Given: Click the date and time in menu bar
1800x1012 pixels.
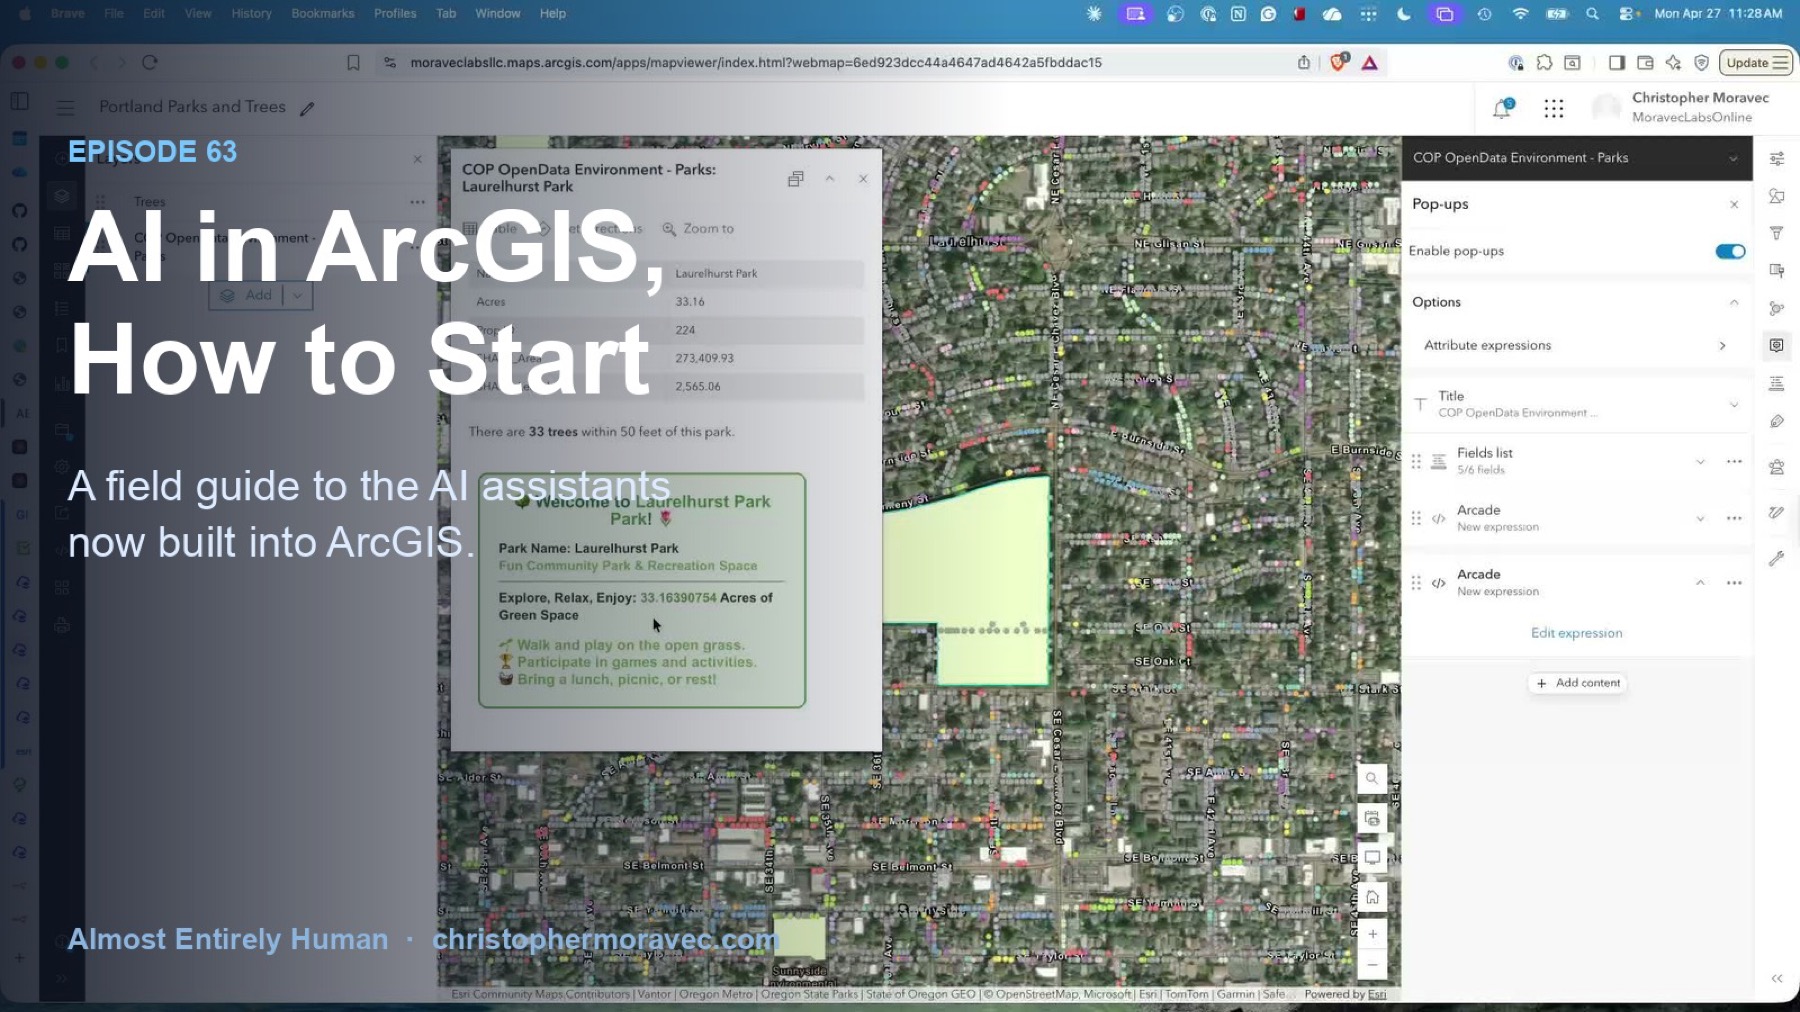Looking at the screenshot, I should pos(1718,14).
